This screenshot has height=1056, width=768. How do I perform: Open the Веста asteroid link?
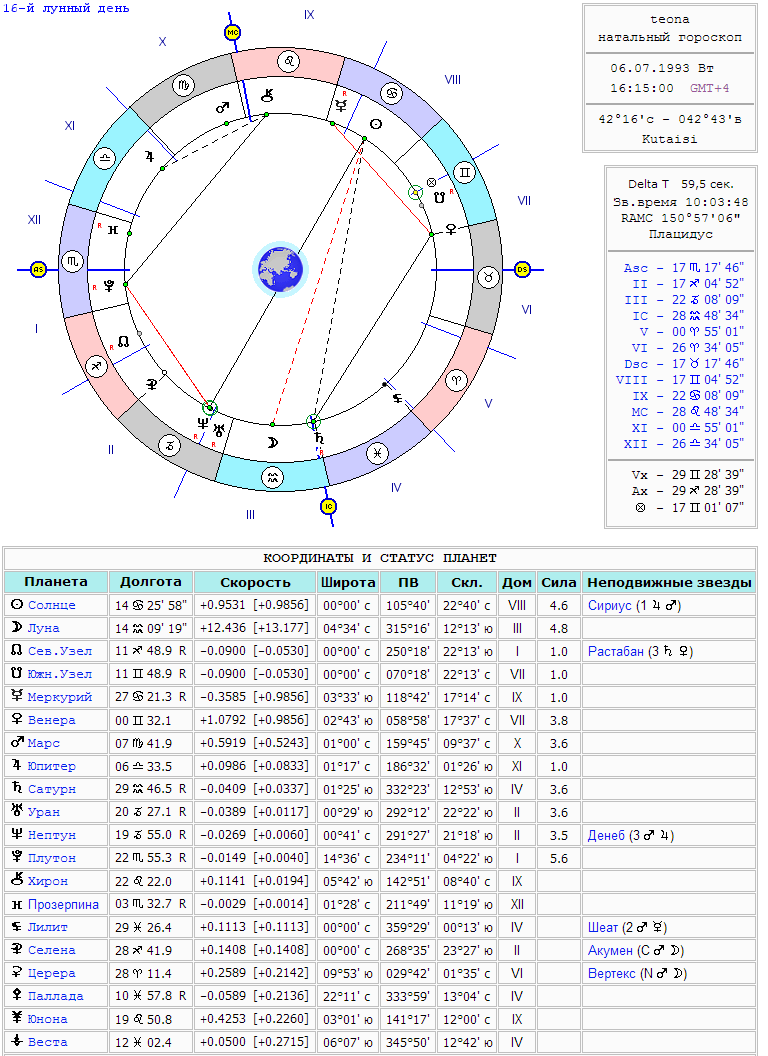47,1042
